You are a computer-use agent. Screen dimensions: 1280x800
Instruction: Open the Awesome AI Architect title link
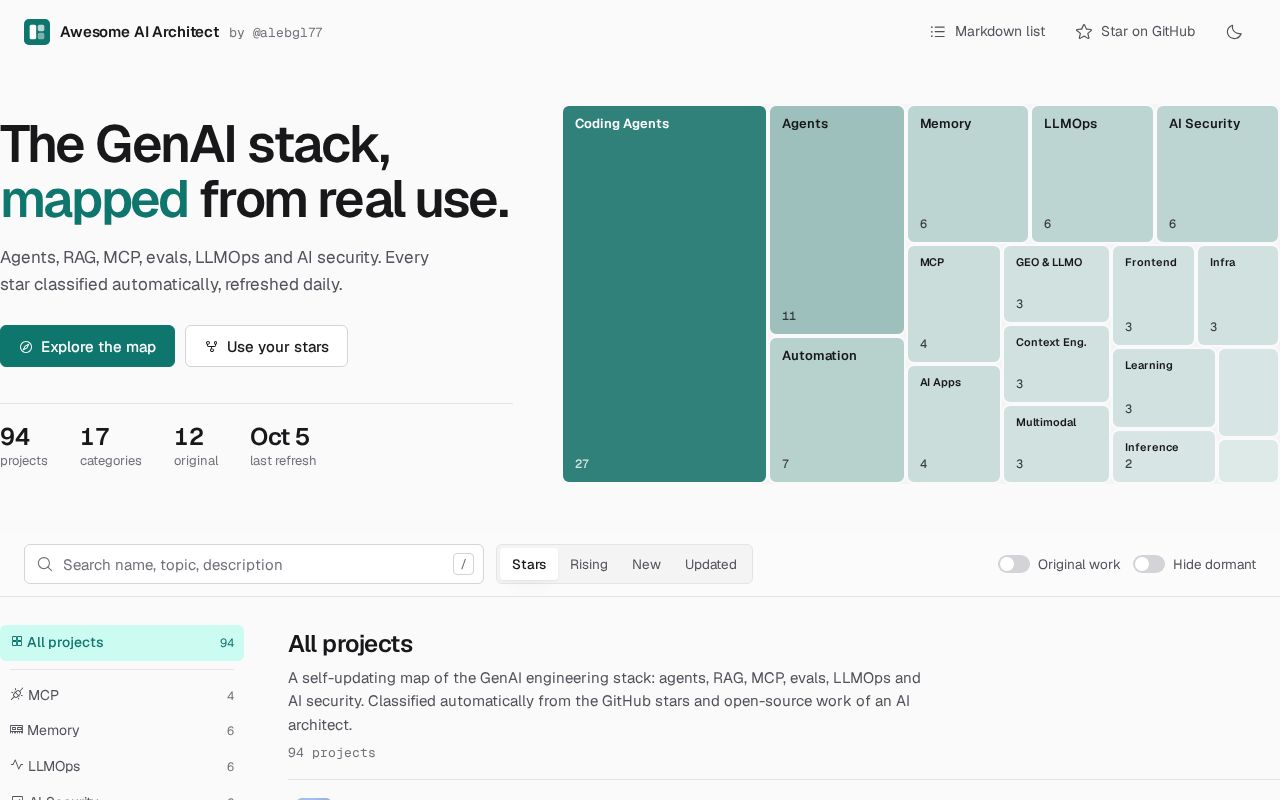(x=139, y=32)
